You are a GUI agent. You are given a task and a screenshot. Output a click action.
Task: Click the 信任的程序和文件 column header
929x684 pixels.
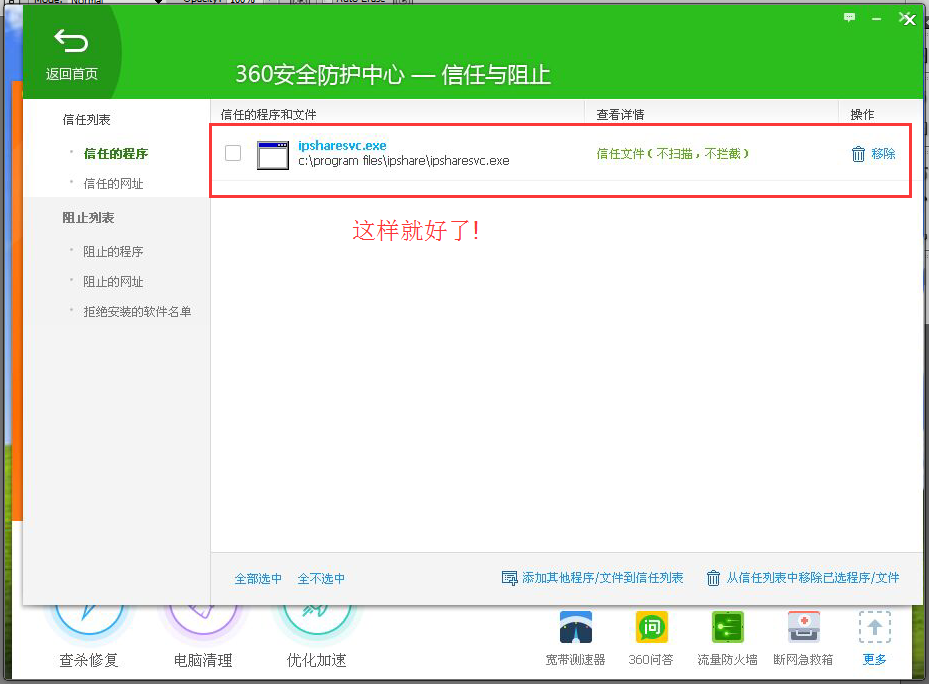tap(268, 114)
